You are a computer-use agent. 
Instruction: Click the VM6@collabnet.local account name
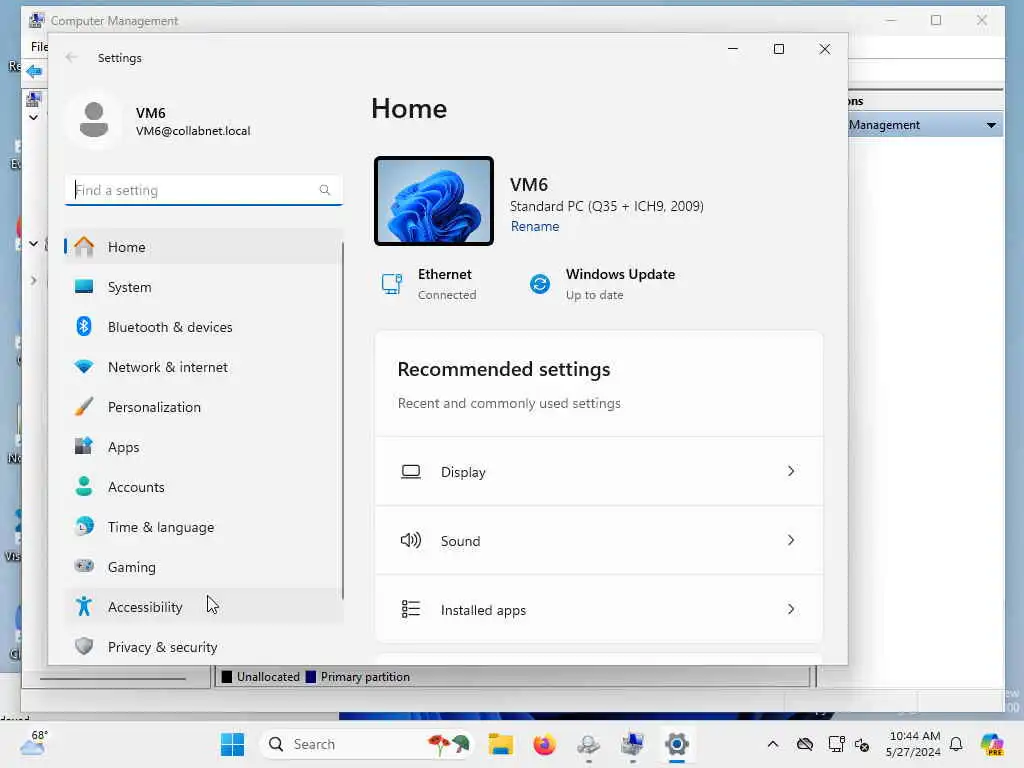193,131
